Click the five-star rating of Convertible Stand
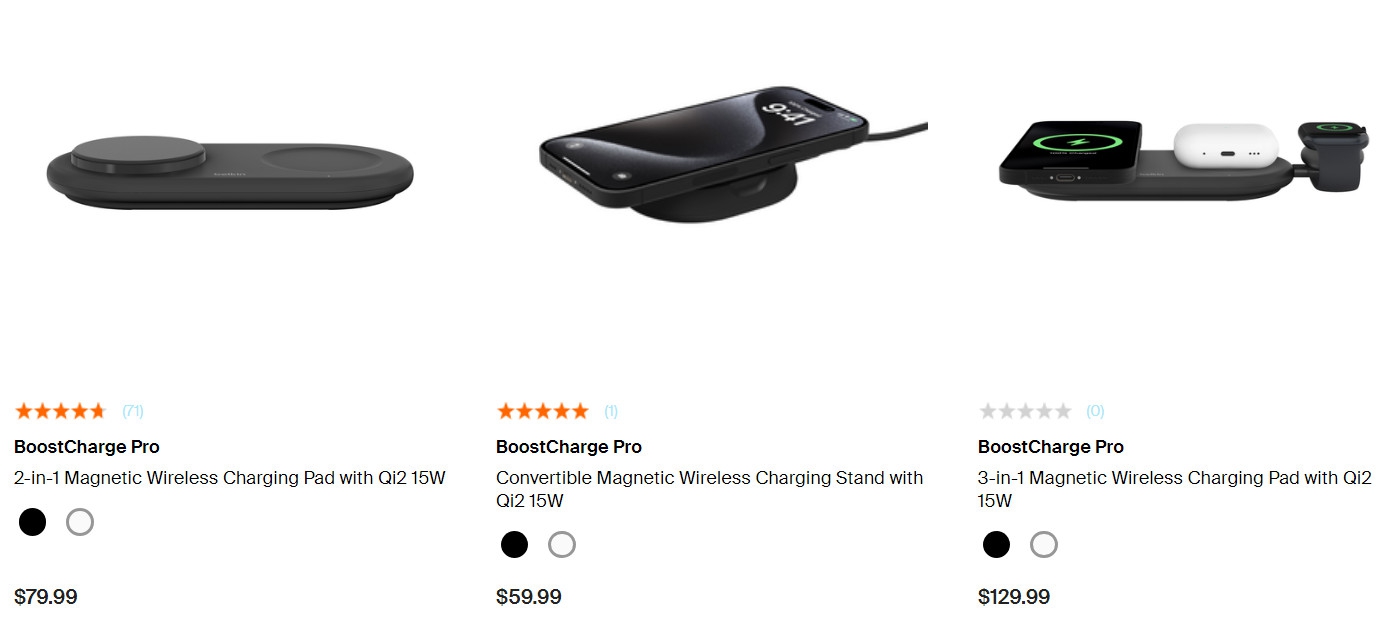 pos(543,411)
